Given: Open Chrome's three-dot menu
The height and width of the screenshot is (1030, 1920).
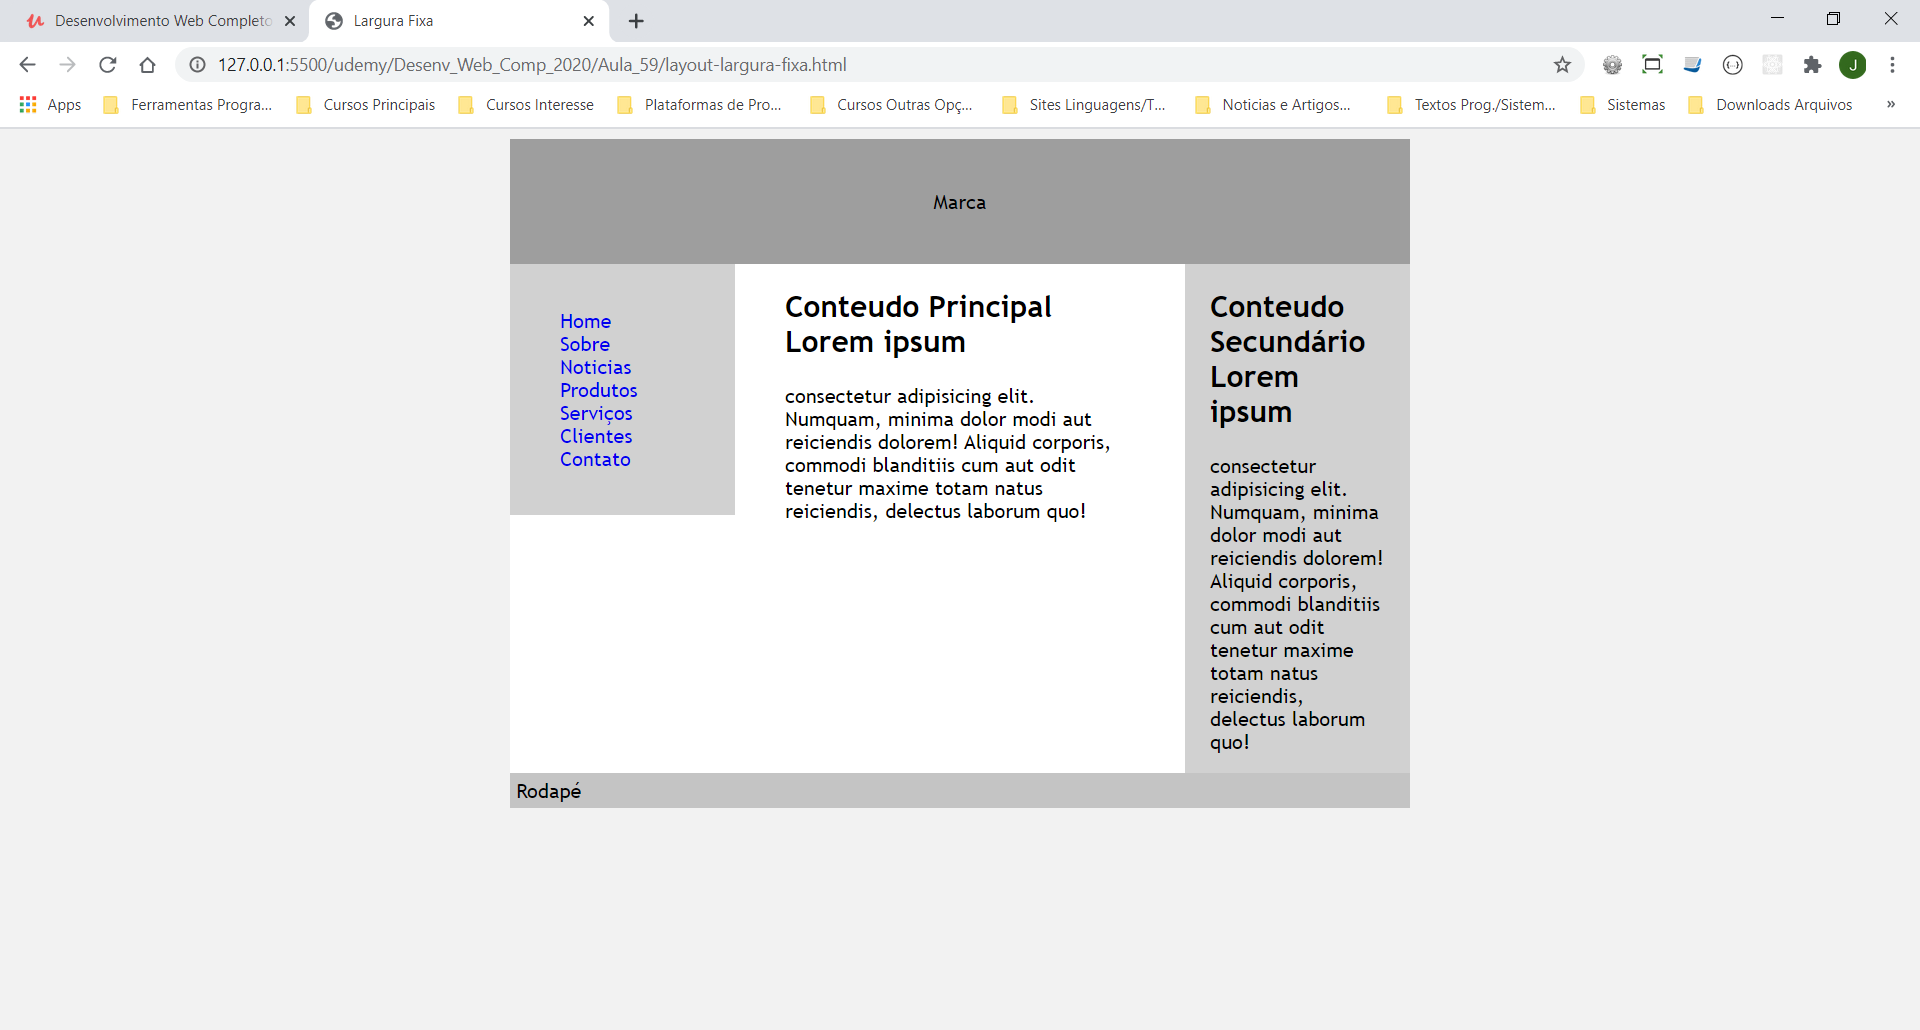Looking at the screenshot, I should pos(1892,65).
